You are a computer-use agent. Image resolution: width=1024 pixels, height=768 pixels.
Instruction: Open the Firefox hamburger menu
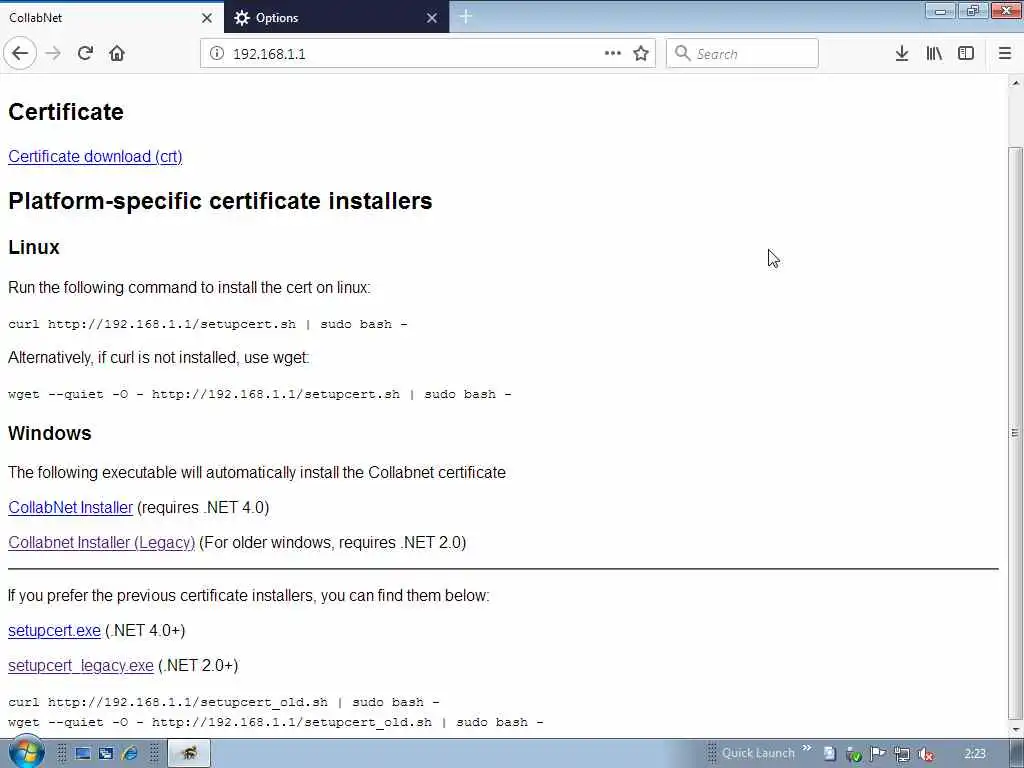(x=1005, y=53)
